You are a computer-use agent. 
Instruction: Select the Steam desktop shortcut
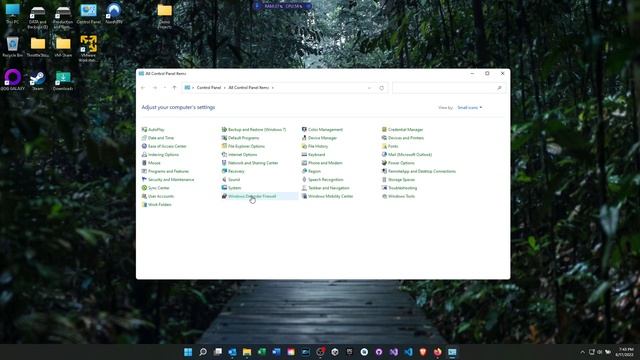tap(38, 81)
